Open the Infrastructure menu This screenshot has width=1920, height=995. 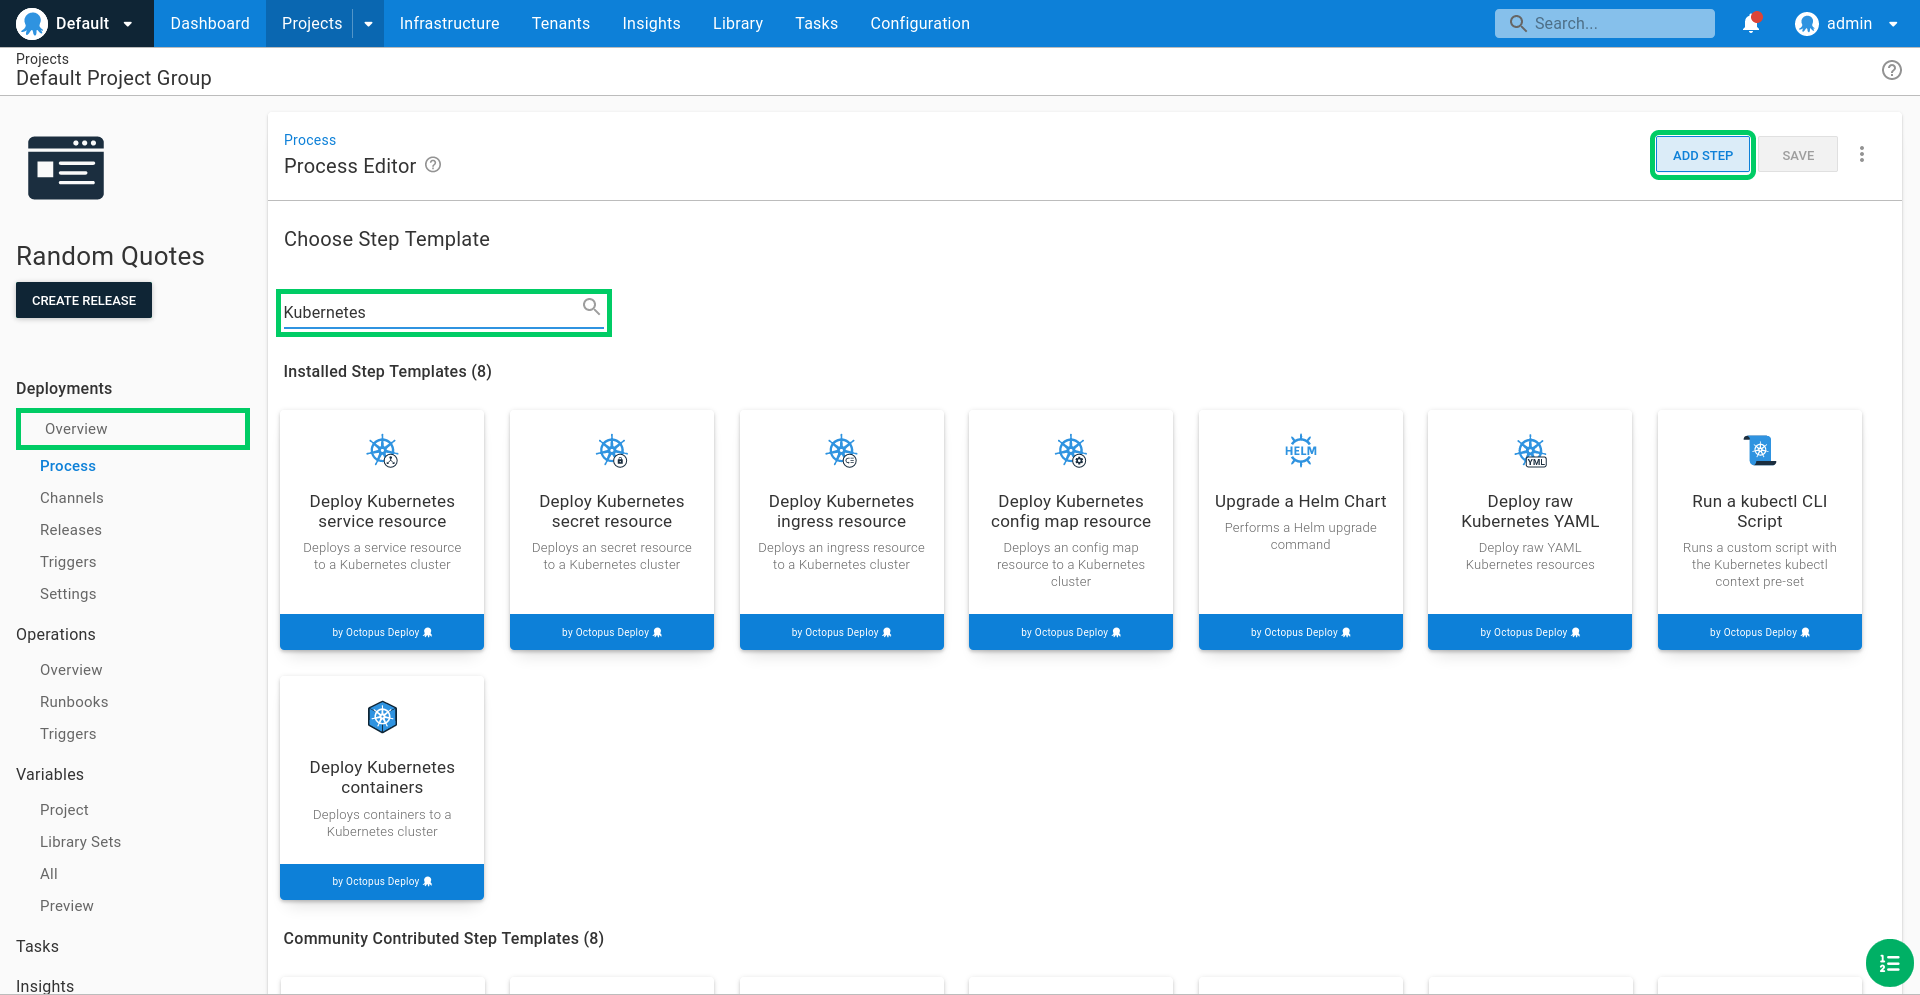(x=449, y=23)
